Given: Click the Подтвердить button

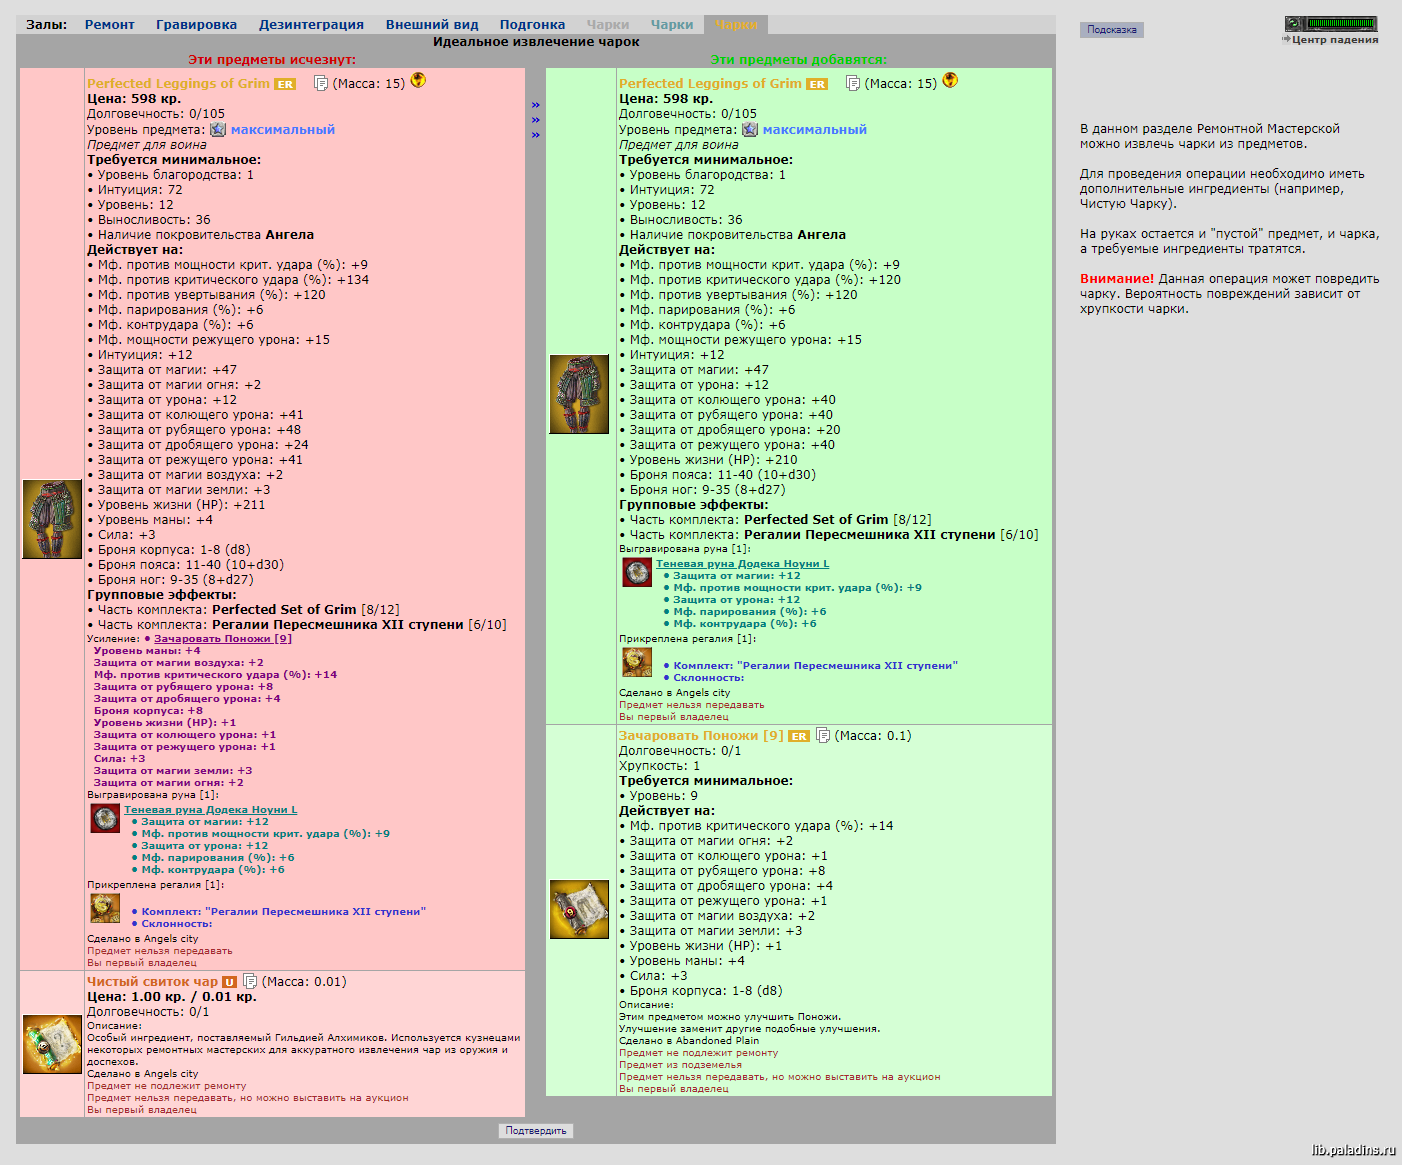Looking at the screenshot, I should tap(536, 1131).
